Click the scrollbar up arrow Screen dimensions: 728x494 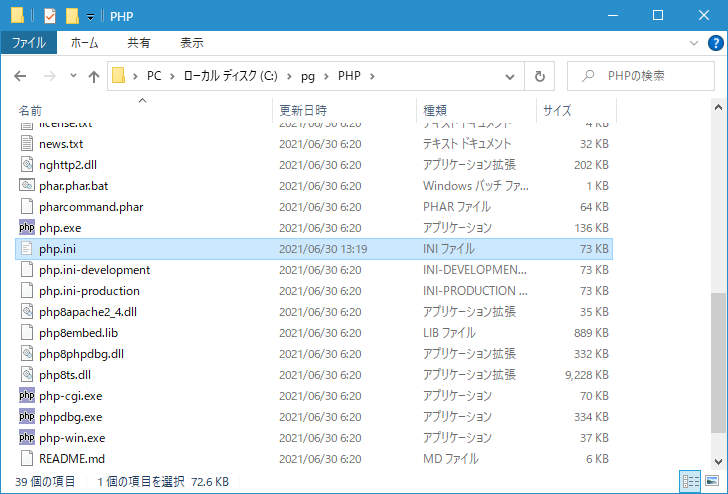[x=718, y=107]
